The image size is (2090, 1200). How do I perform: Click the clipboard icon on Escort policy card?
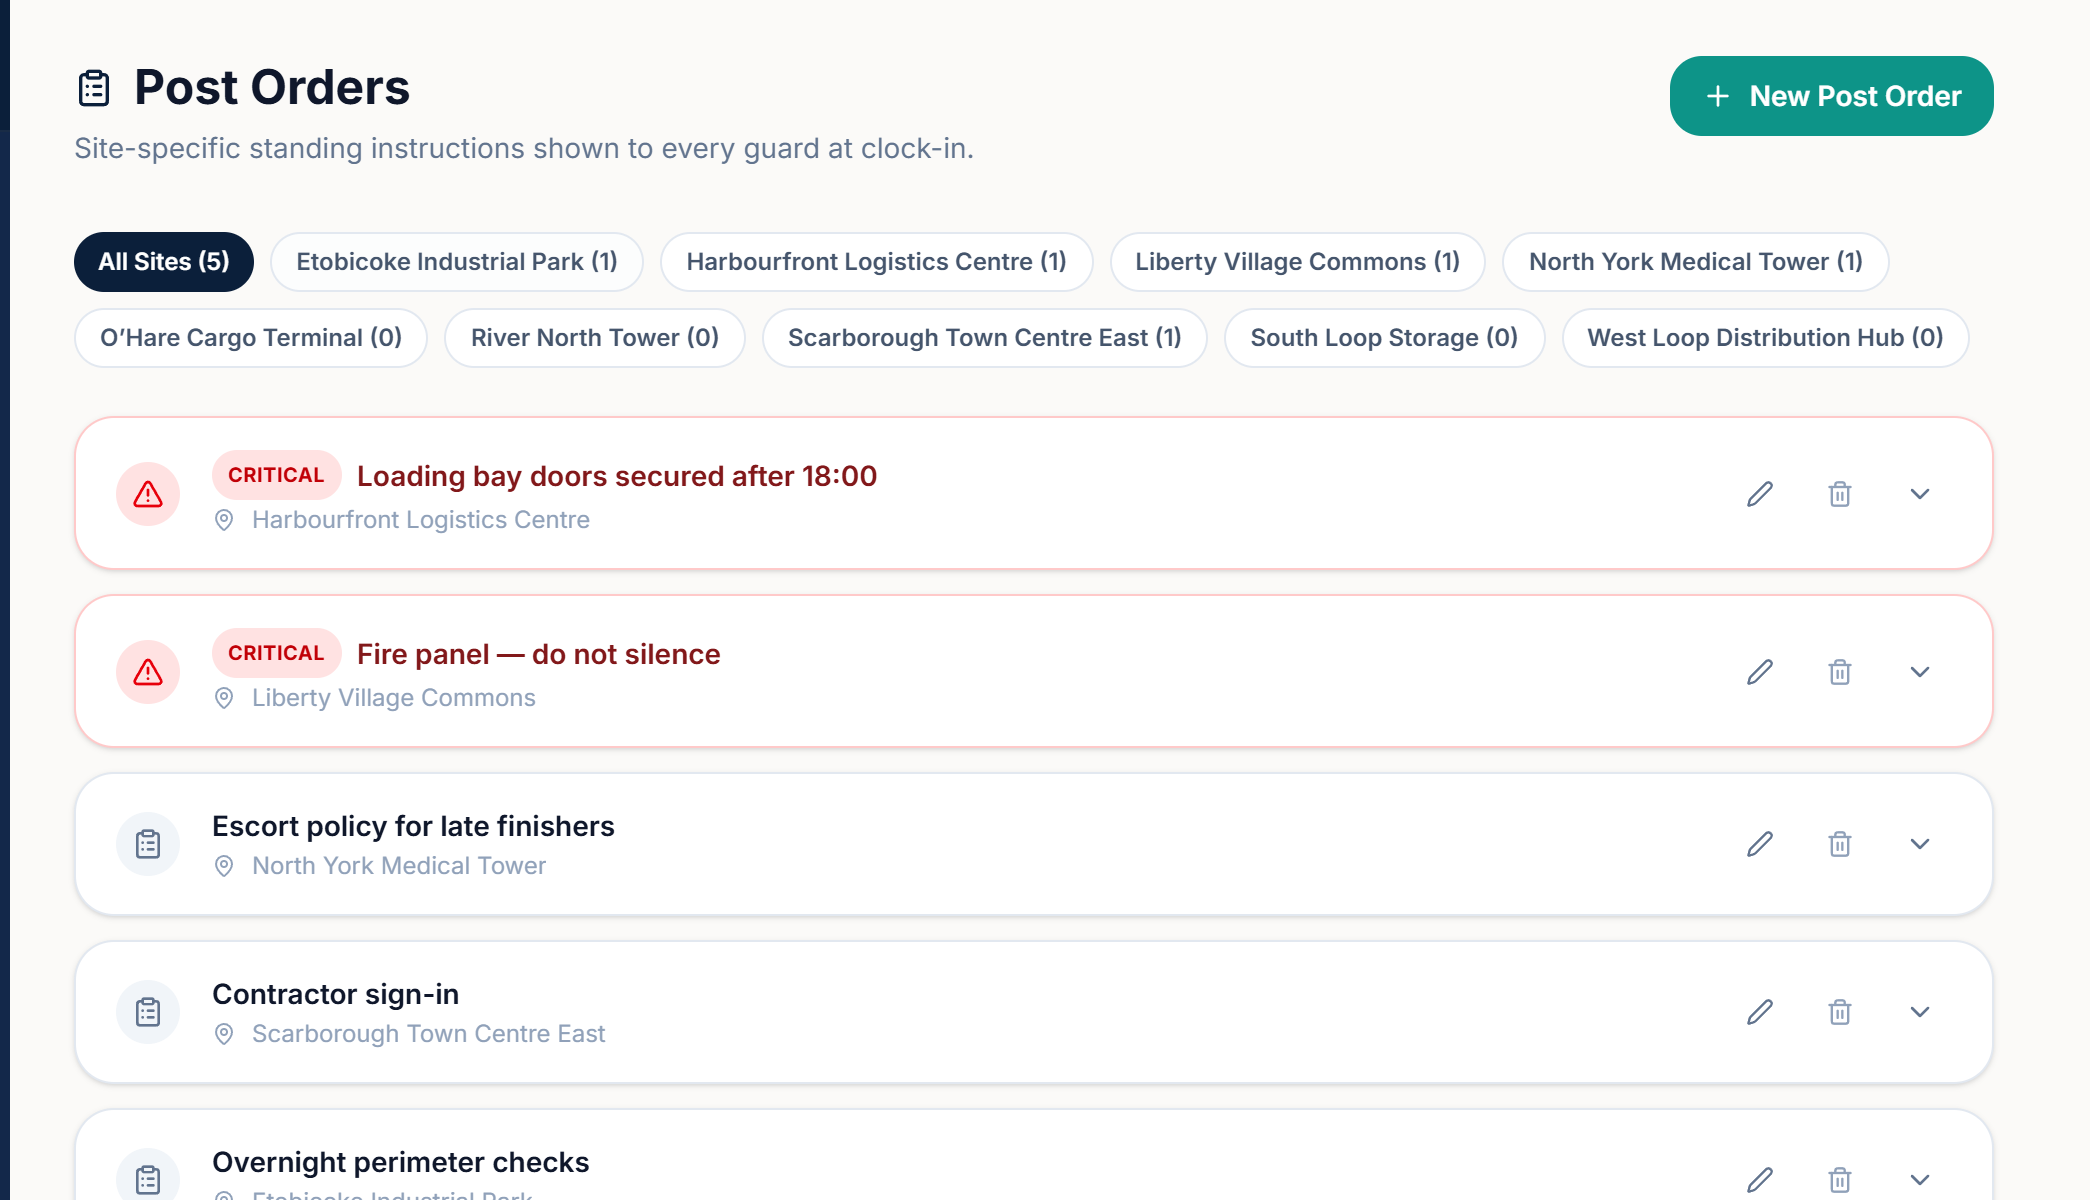pyautogui.click(x=148, y=844)
